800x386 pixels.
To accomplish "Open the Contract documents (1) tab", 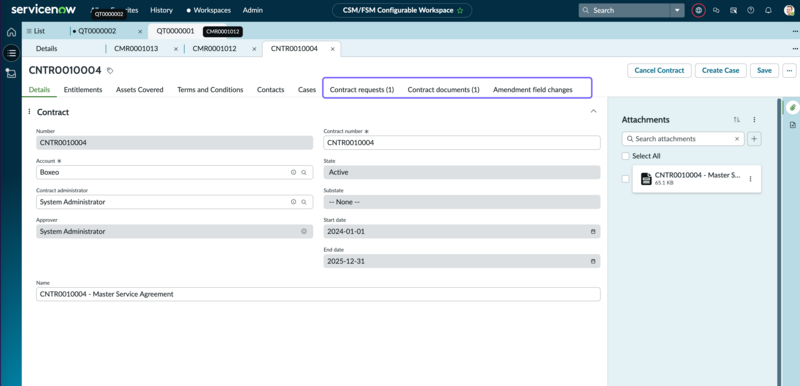I will (443, 90).
